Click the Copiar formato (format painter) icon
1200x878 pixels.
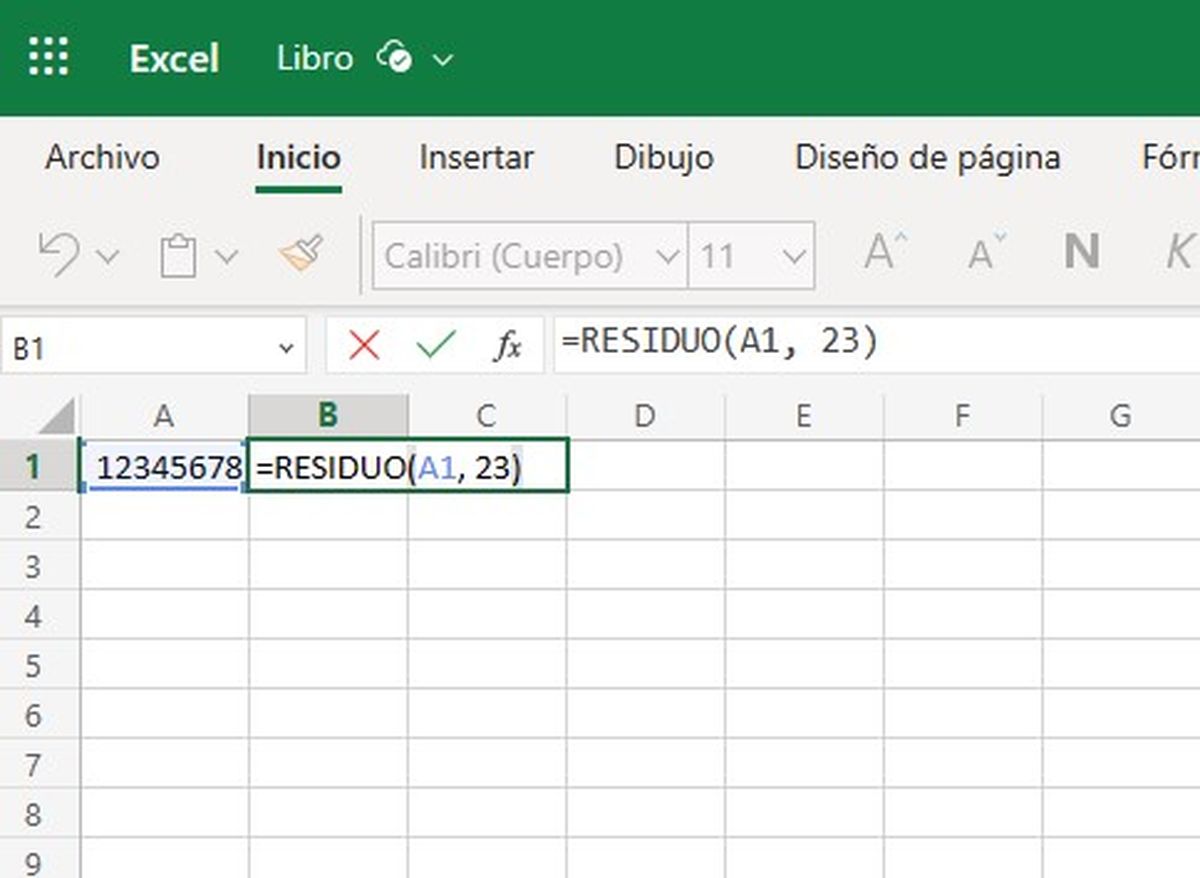tap(301, 253)
